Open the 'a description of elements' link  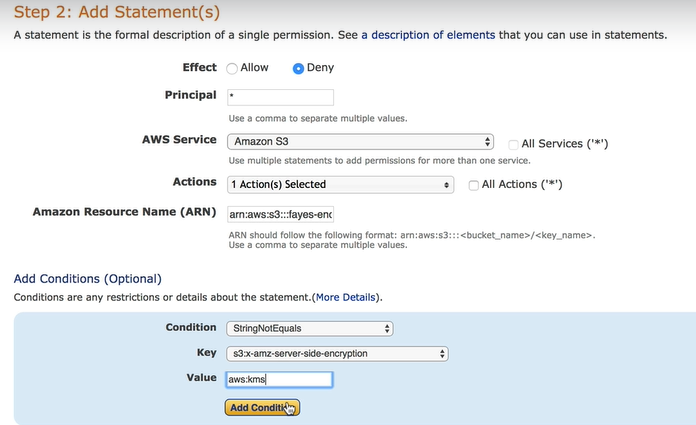tap(428, 35)
